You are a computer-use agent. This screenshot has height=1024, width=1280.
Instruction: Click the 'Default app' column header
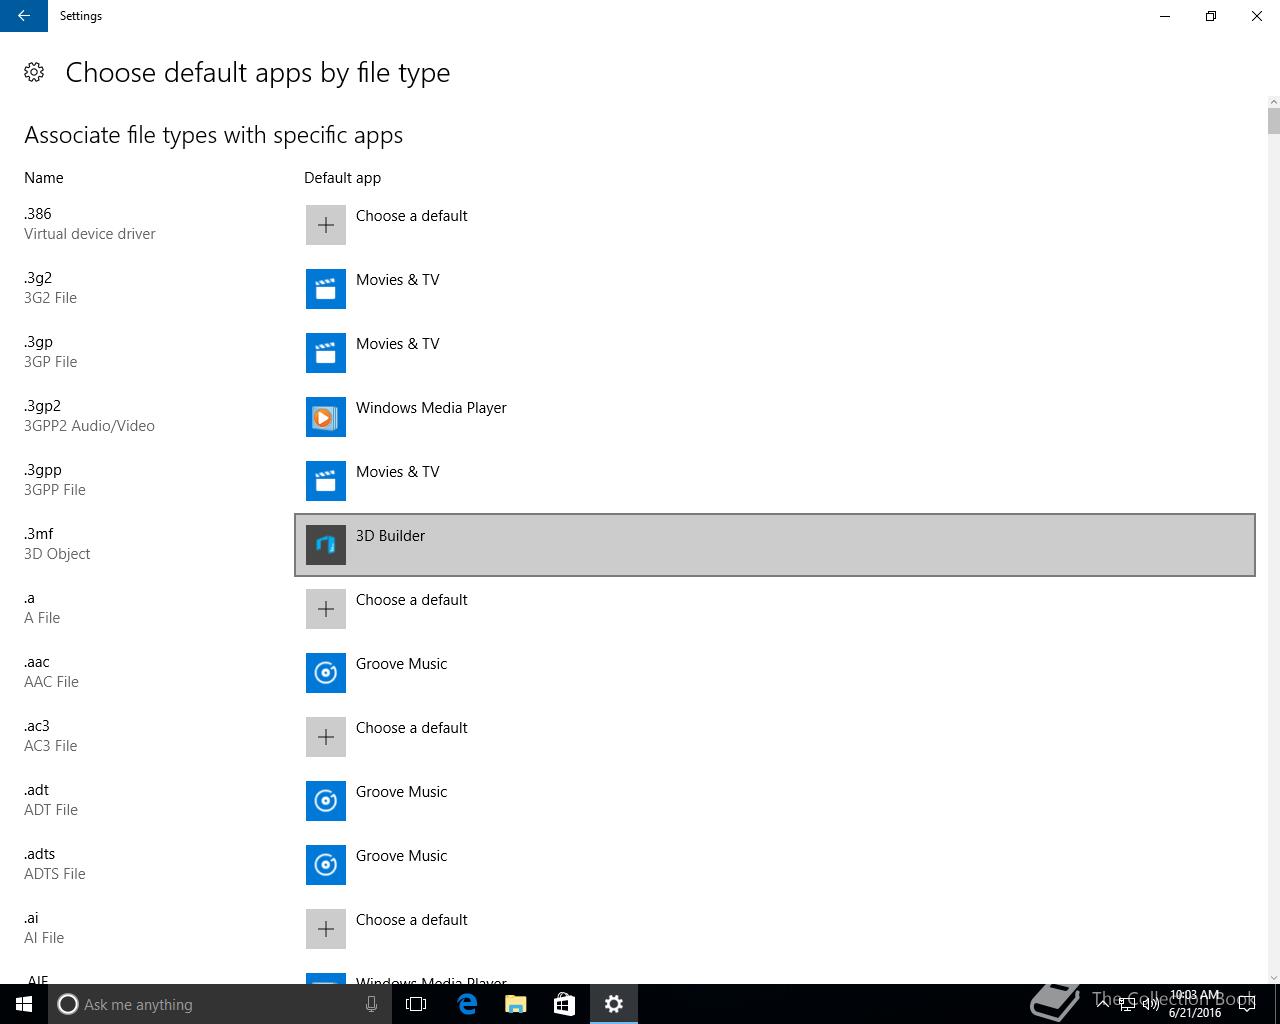pos(342,178)
